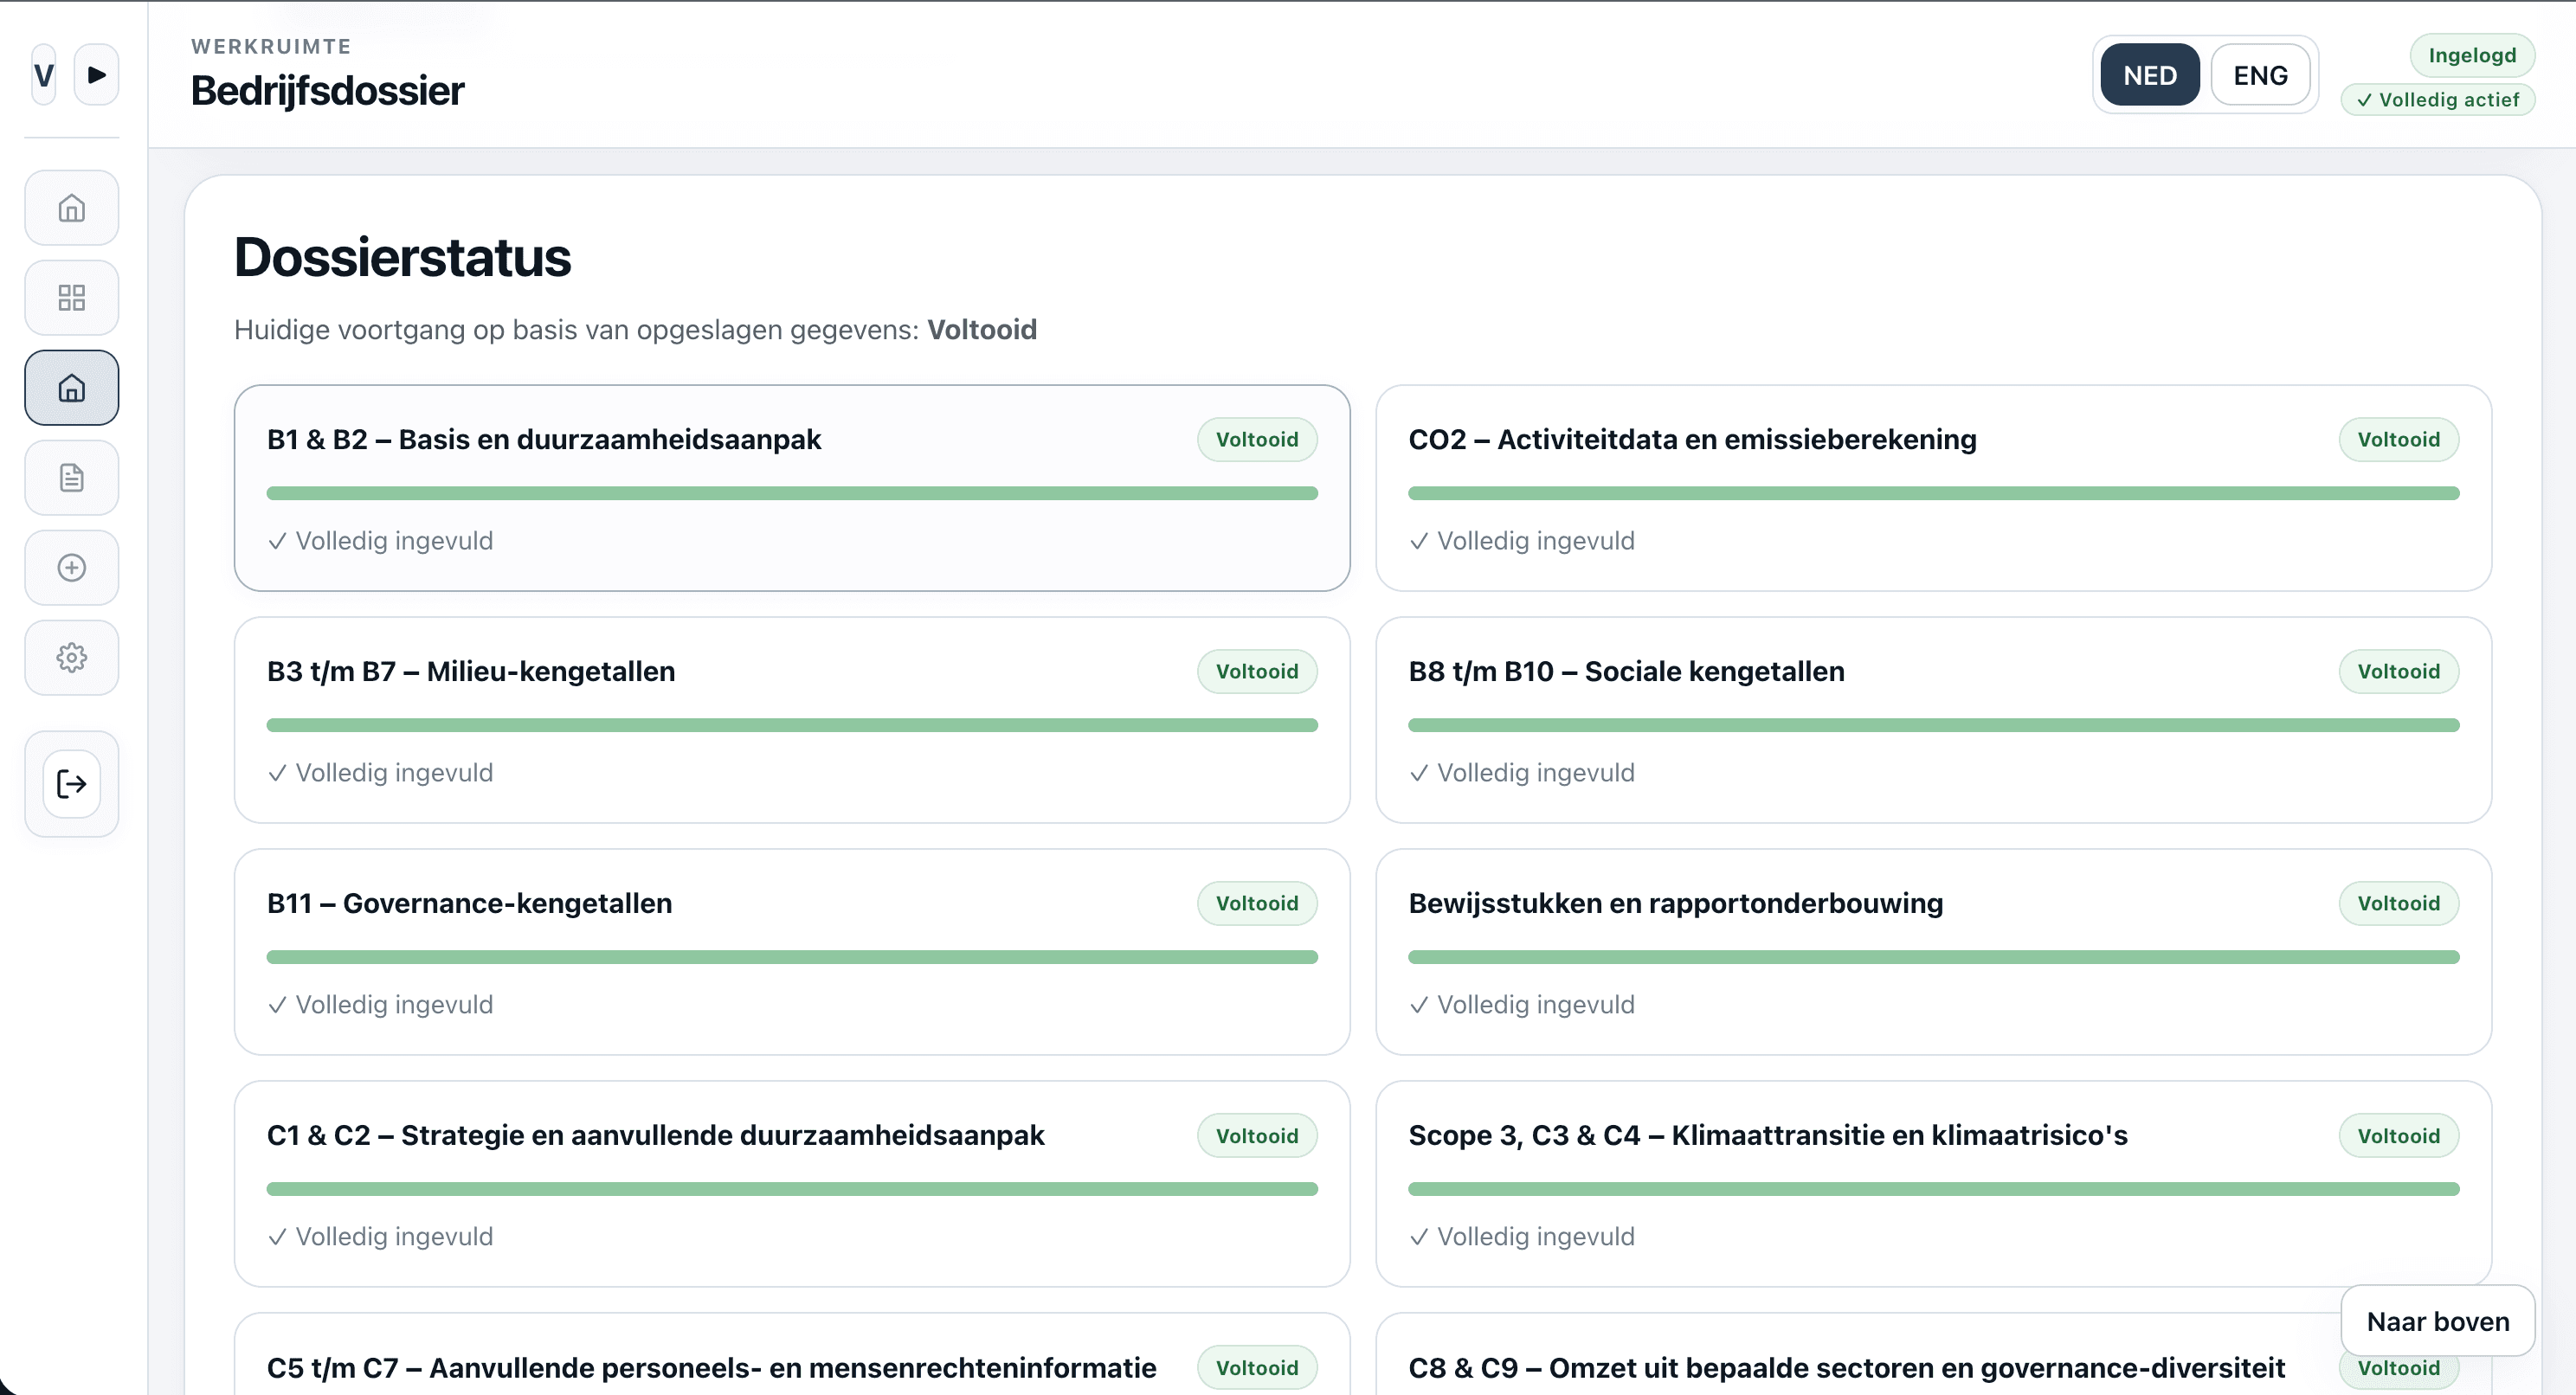Click the play button next to the V logo
The width and height of the screenshot is (2576, 1395).
pyautogui.click(x=97, y=74)
